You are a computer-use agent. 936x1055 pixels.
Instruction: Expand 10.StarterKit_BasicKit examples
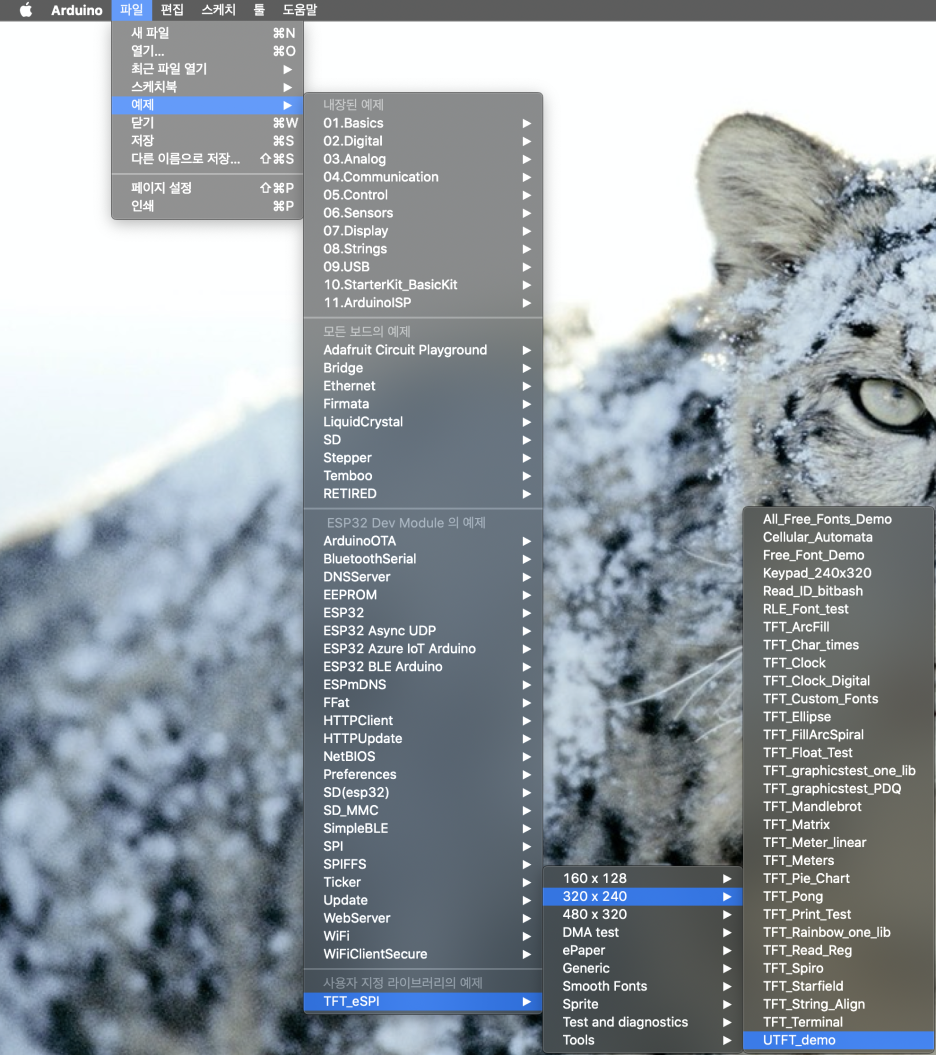(x=423, y=285)
